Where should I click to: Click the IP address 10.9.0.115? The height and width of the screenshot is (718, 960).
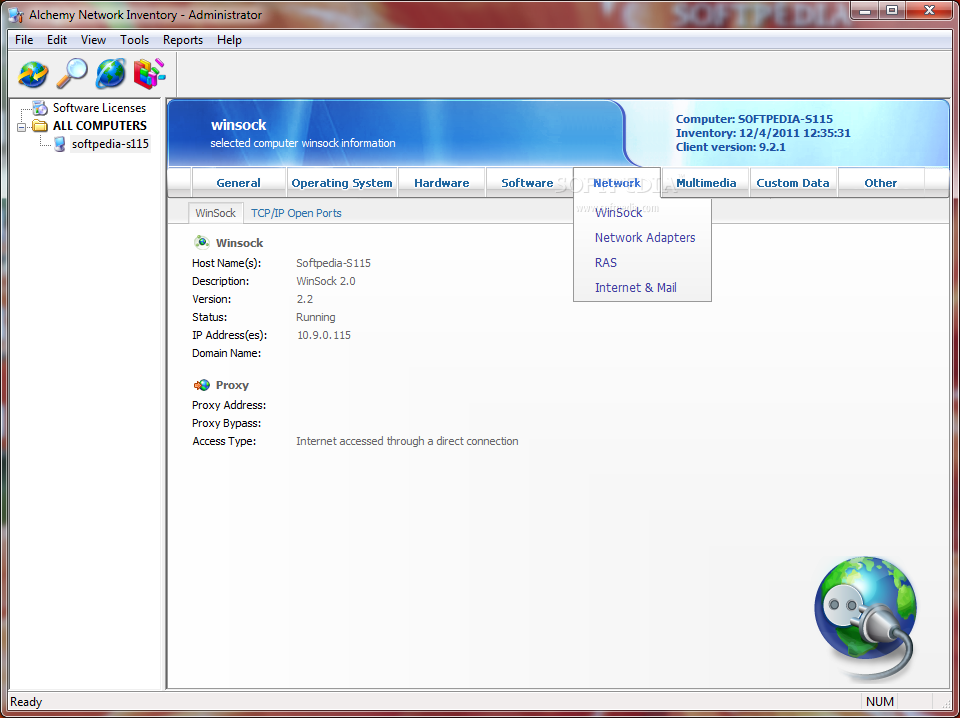click(x=324, y=335)
